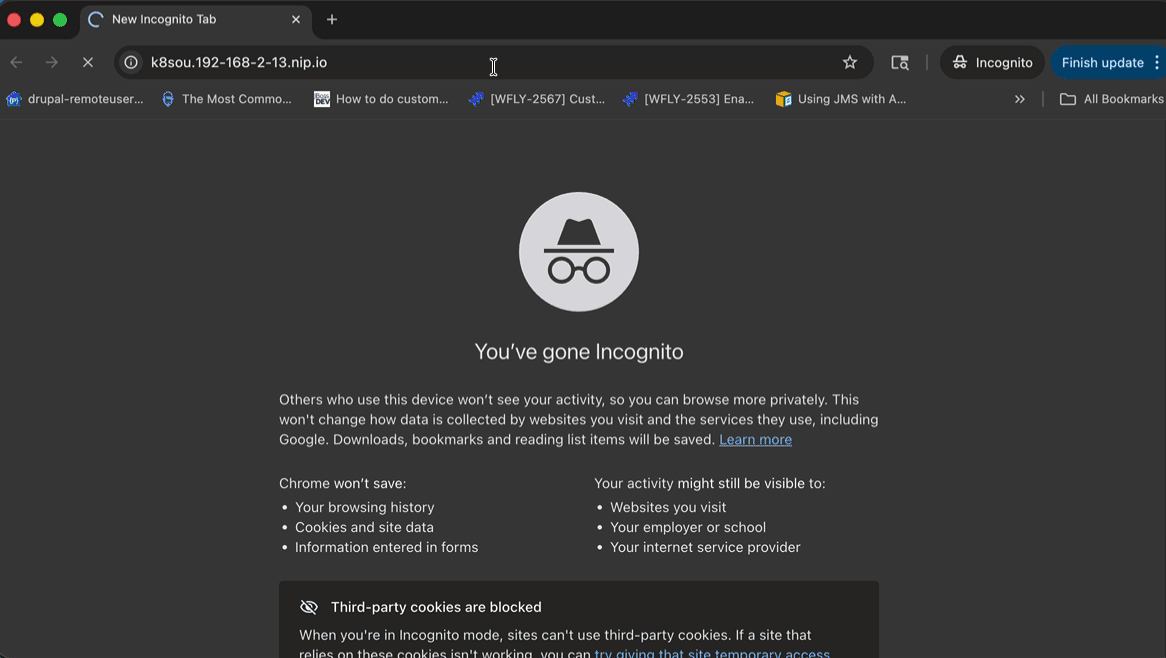Click the Incognito profile button
This screenshot has height=658, width=1166.
(x=992, y=62)
